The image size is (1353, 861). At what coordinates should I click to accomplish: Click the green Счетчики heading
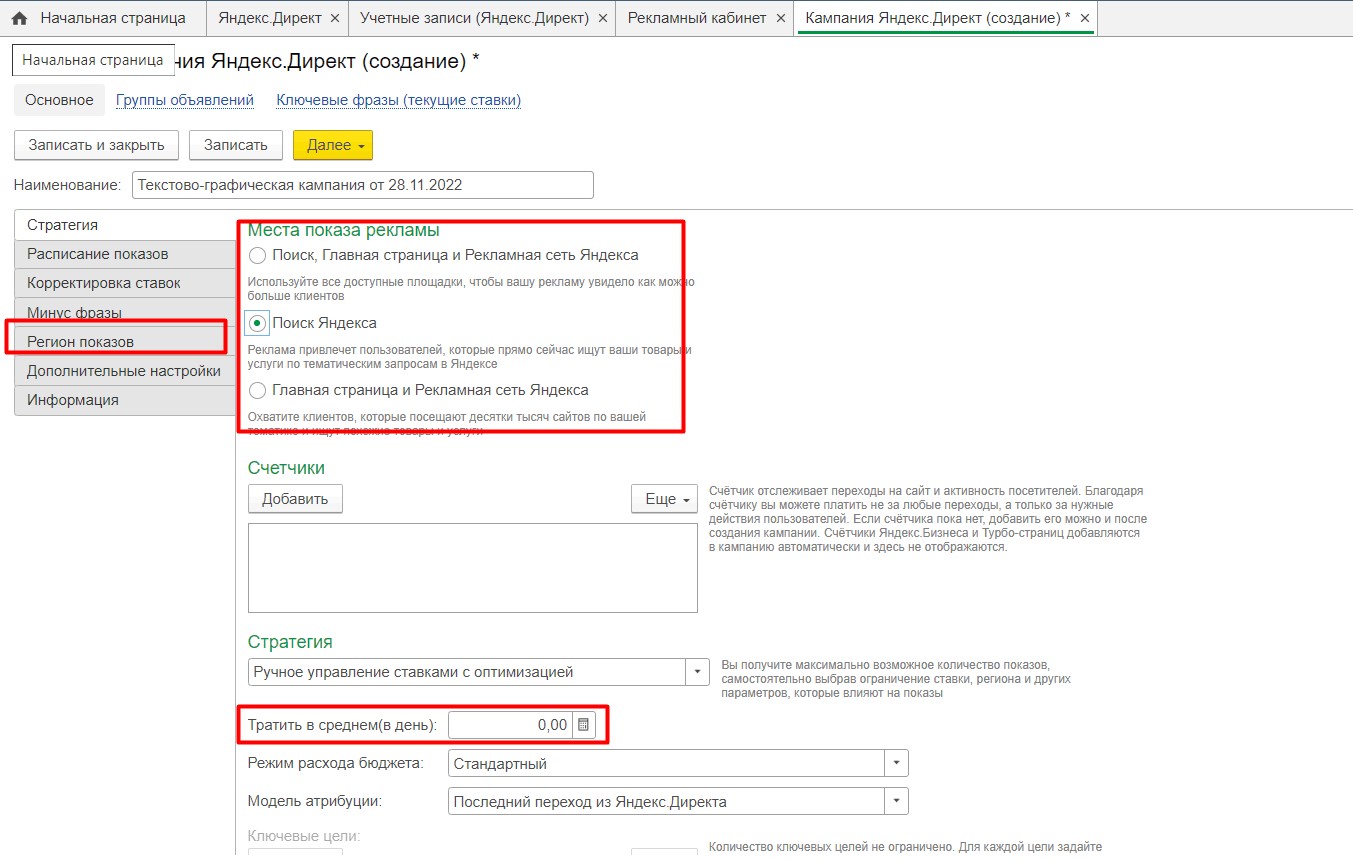(286, 467)
